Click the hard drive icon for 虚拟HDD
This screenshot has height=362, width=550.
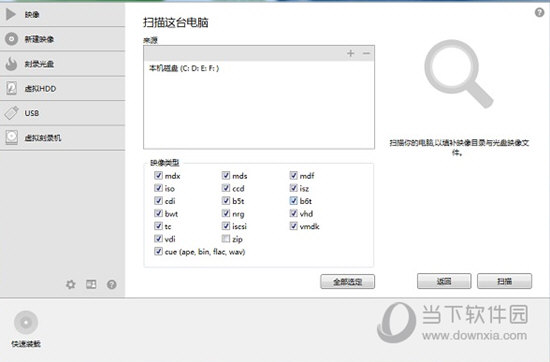[11, 88]
